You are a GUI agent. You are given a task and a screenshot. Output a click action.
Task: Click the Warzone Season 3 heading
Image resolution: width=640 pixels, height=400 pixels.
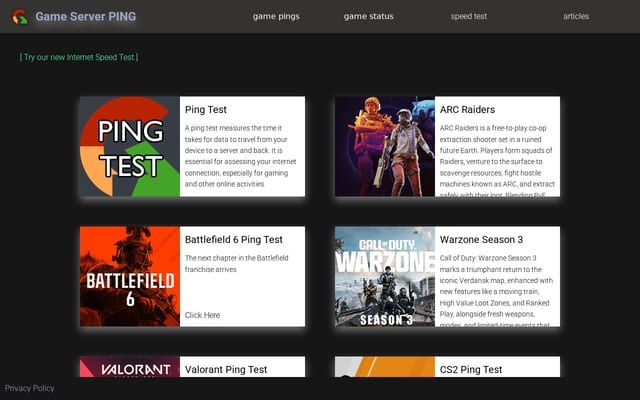click(x=481, y=240)
